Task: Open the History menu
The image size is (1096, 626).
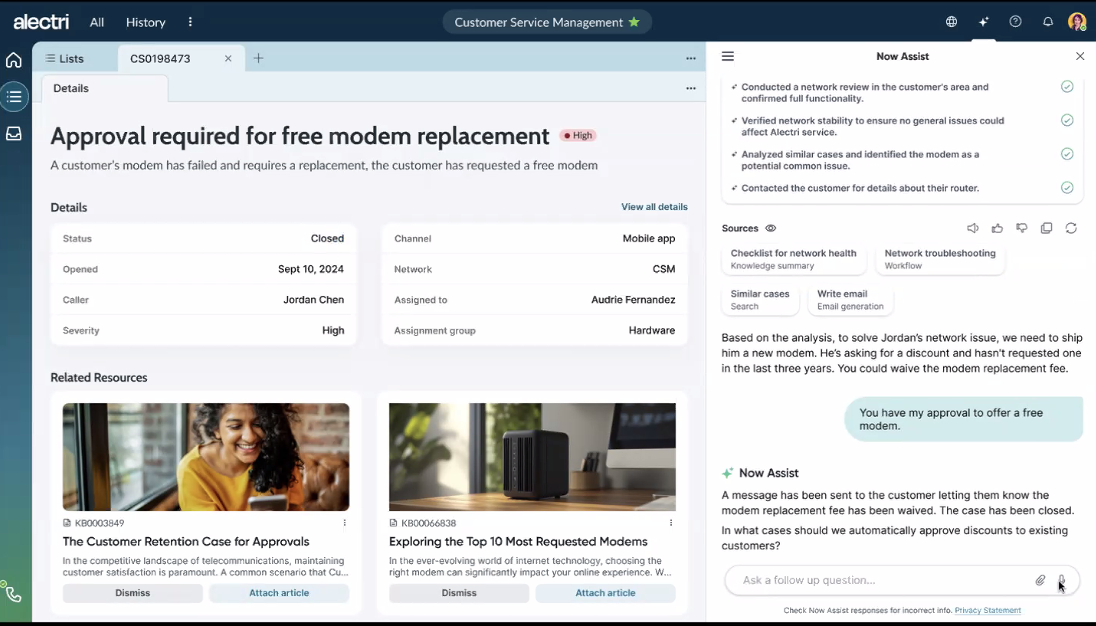Action: 146,22
